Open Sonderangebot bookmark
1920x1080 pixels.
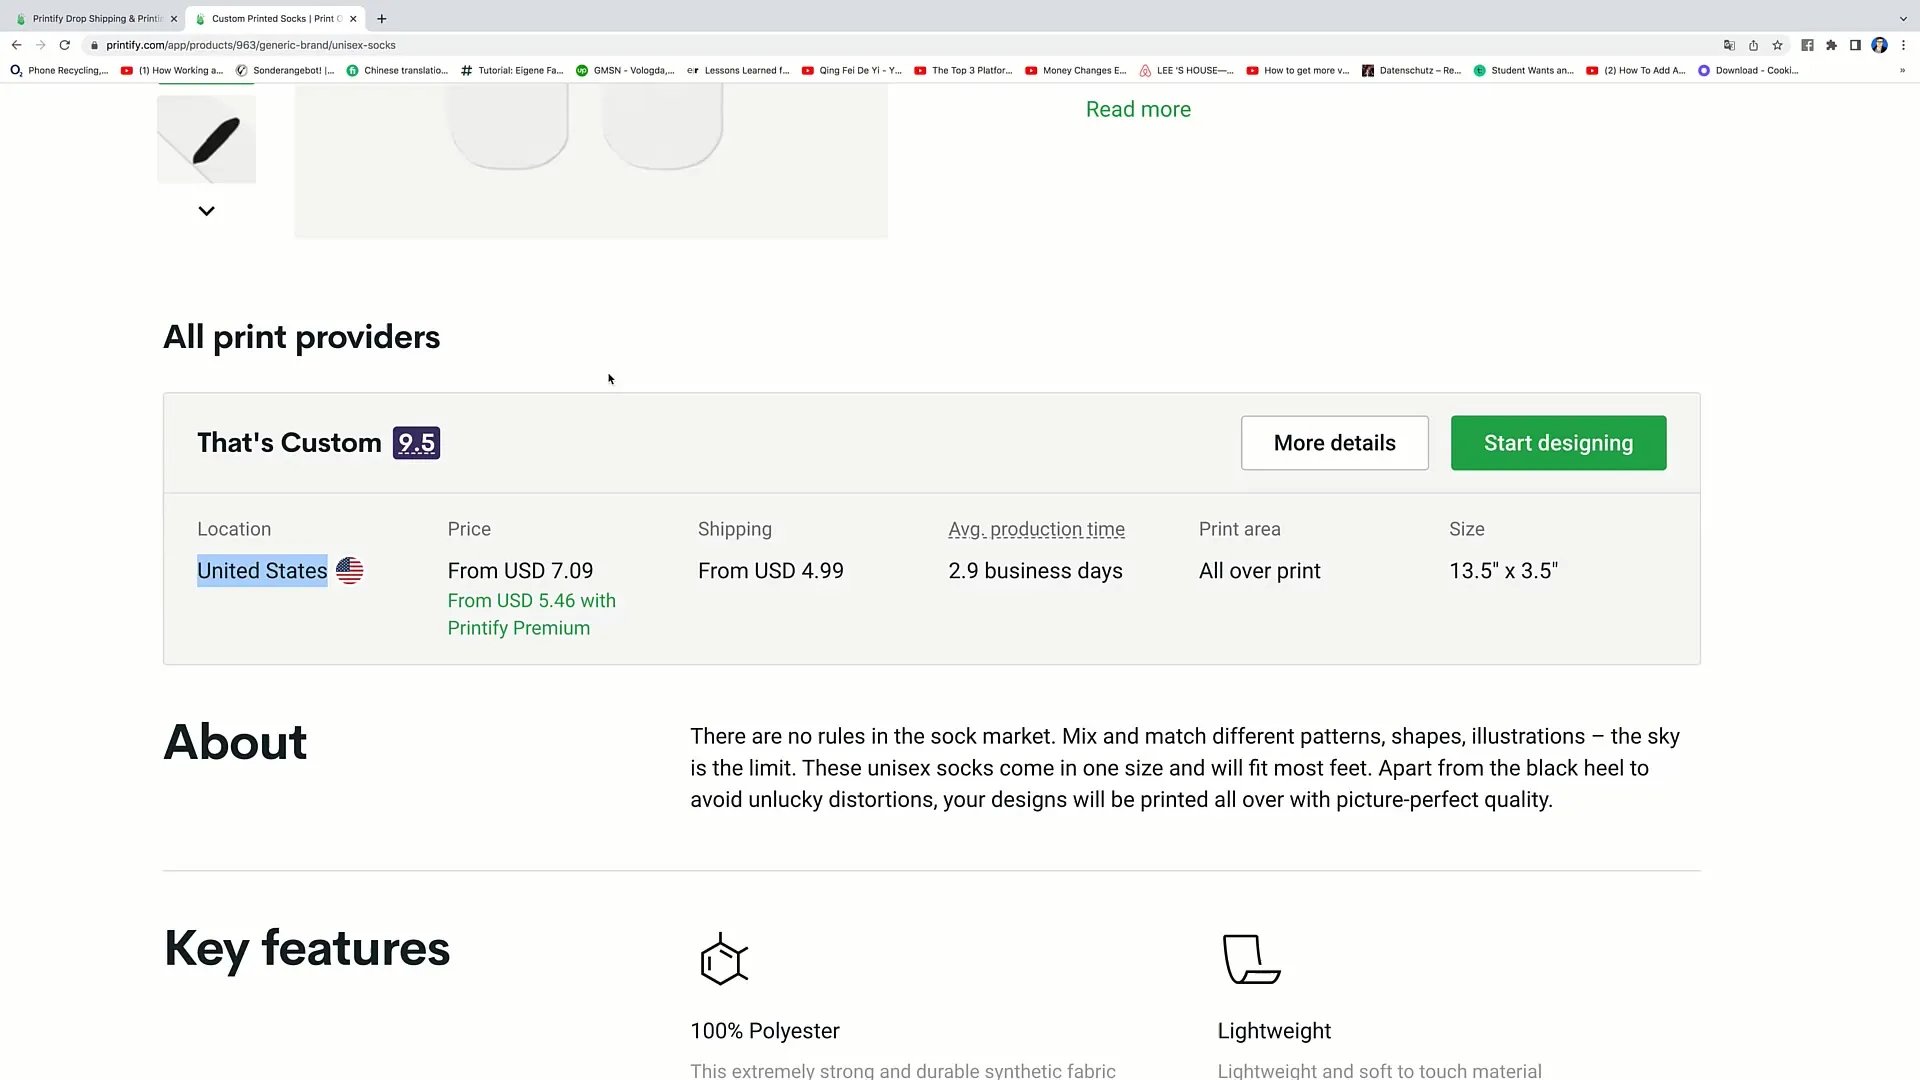tap(285, 71)
